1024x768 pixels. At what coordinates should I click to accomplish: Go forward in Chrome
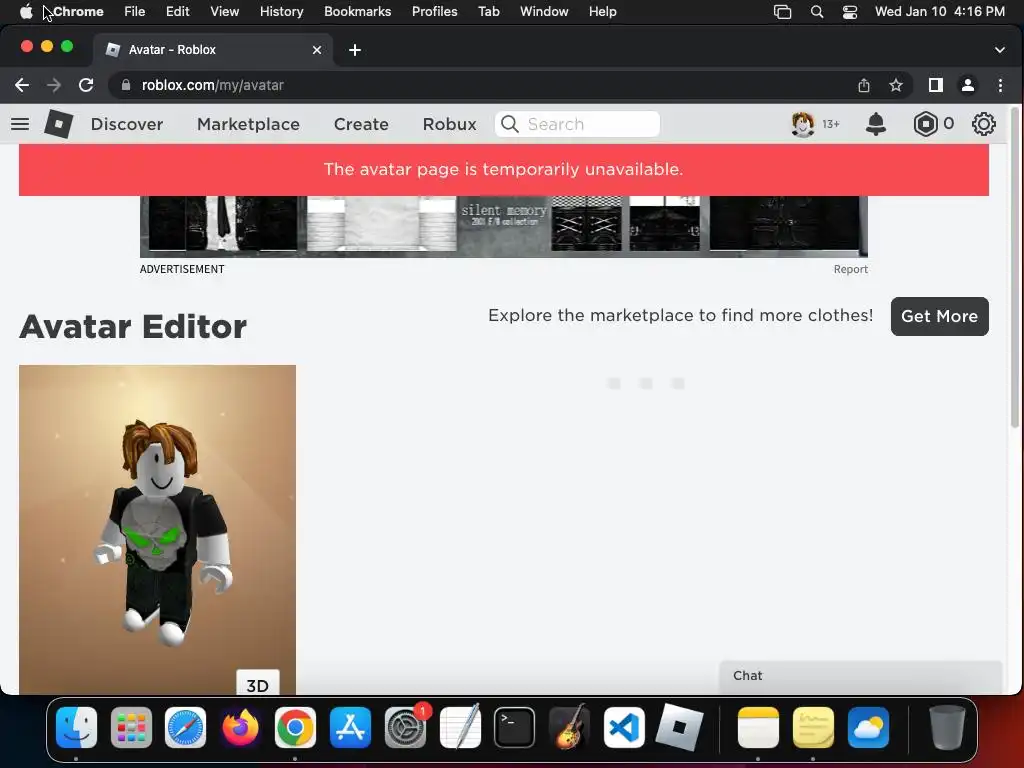(54, 85)
